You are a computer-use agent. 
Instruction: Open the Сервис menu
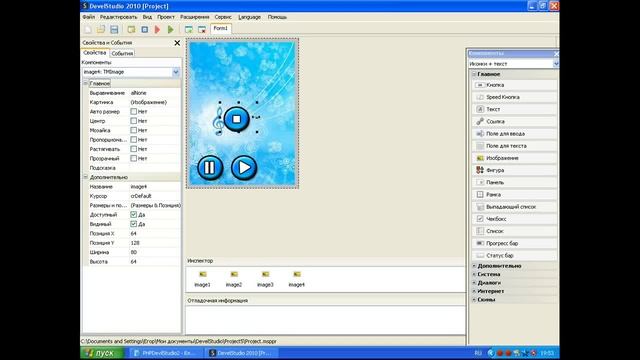[223, 17]
